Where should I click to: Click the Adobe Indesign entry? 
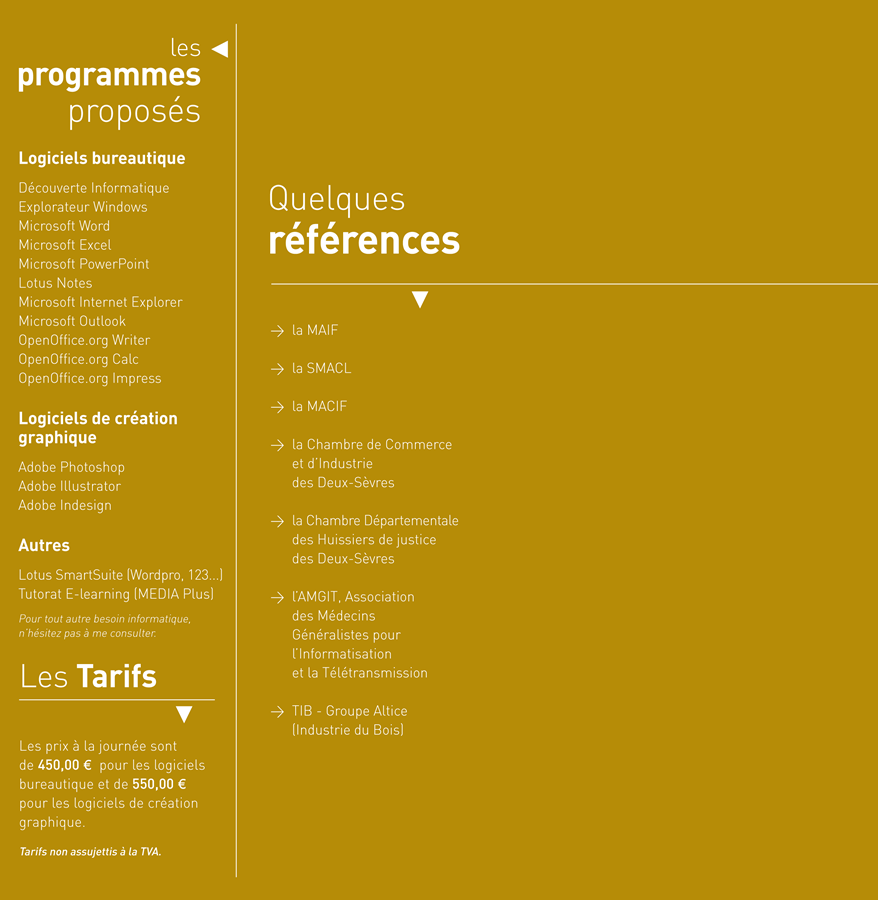point(65,505)
